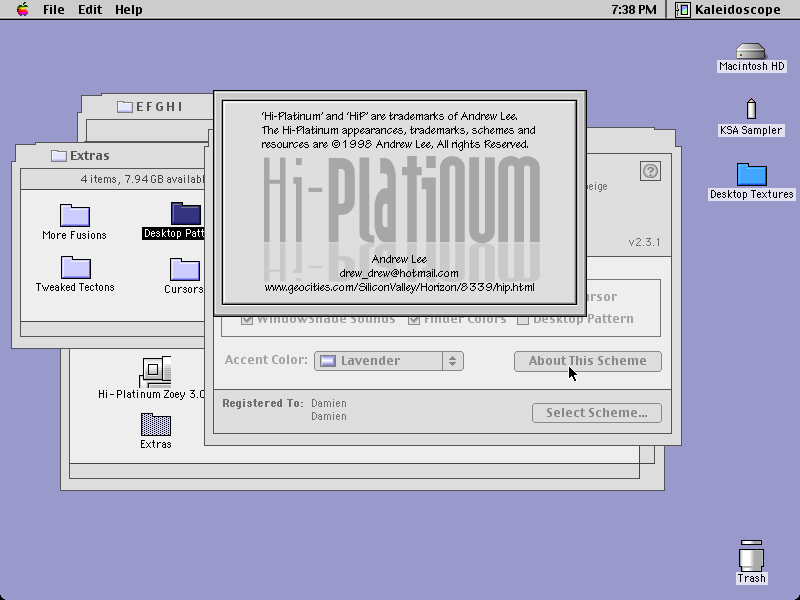Enable the Desktop Pattern checkbox
800x600 pixels.
click(x=522, y=320)
